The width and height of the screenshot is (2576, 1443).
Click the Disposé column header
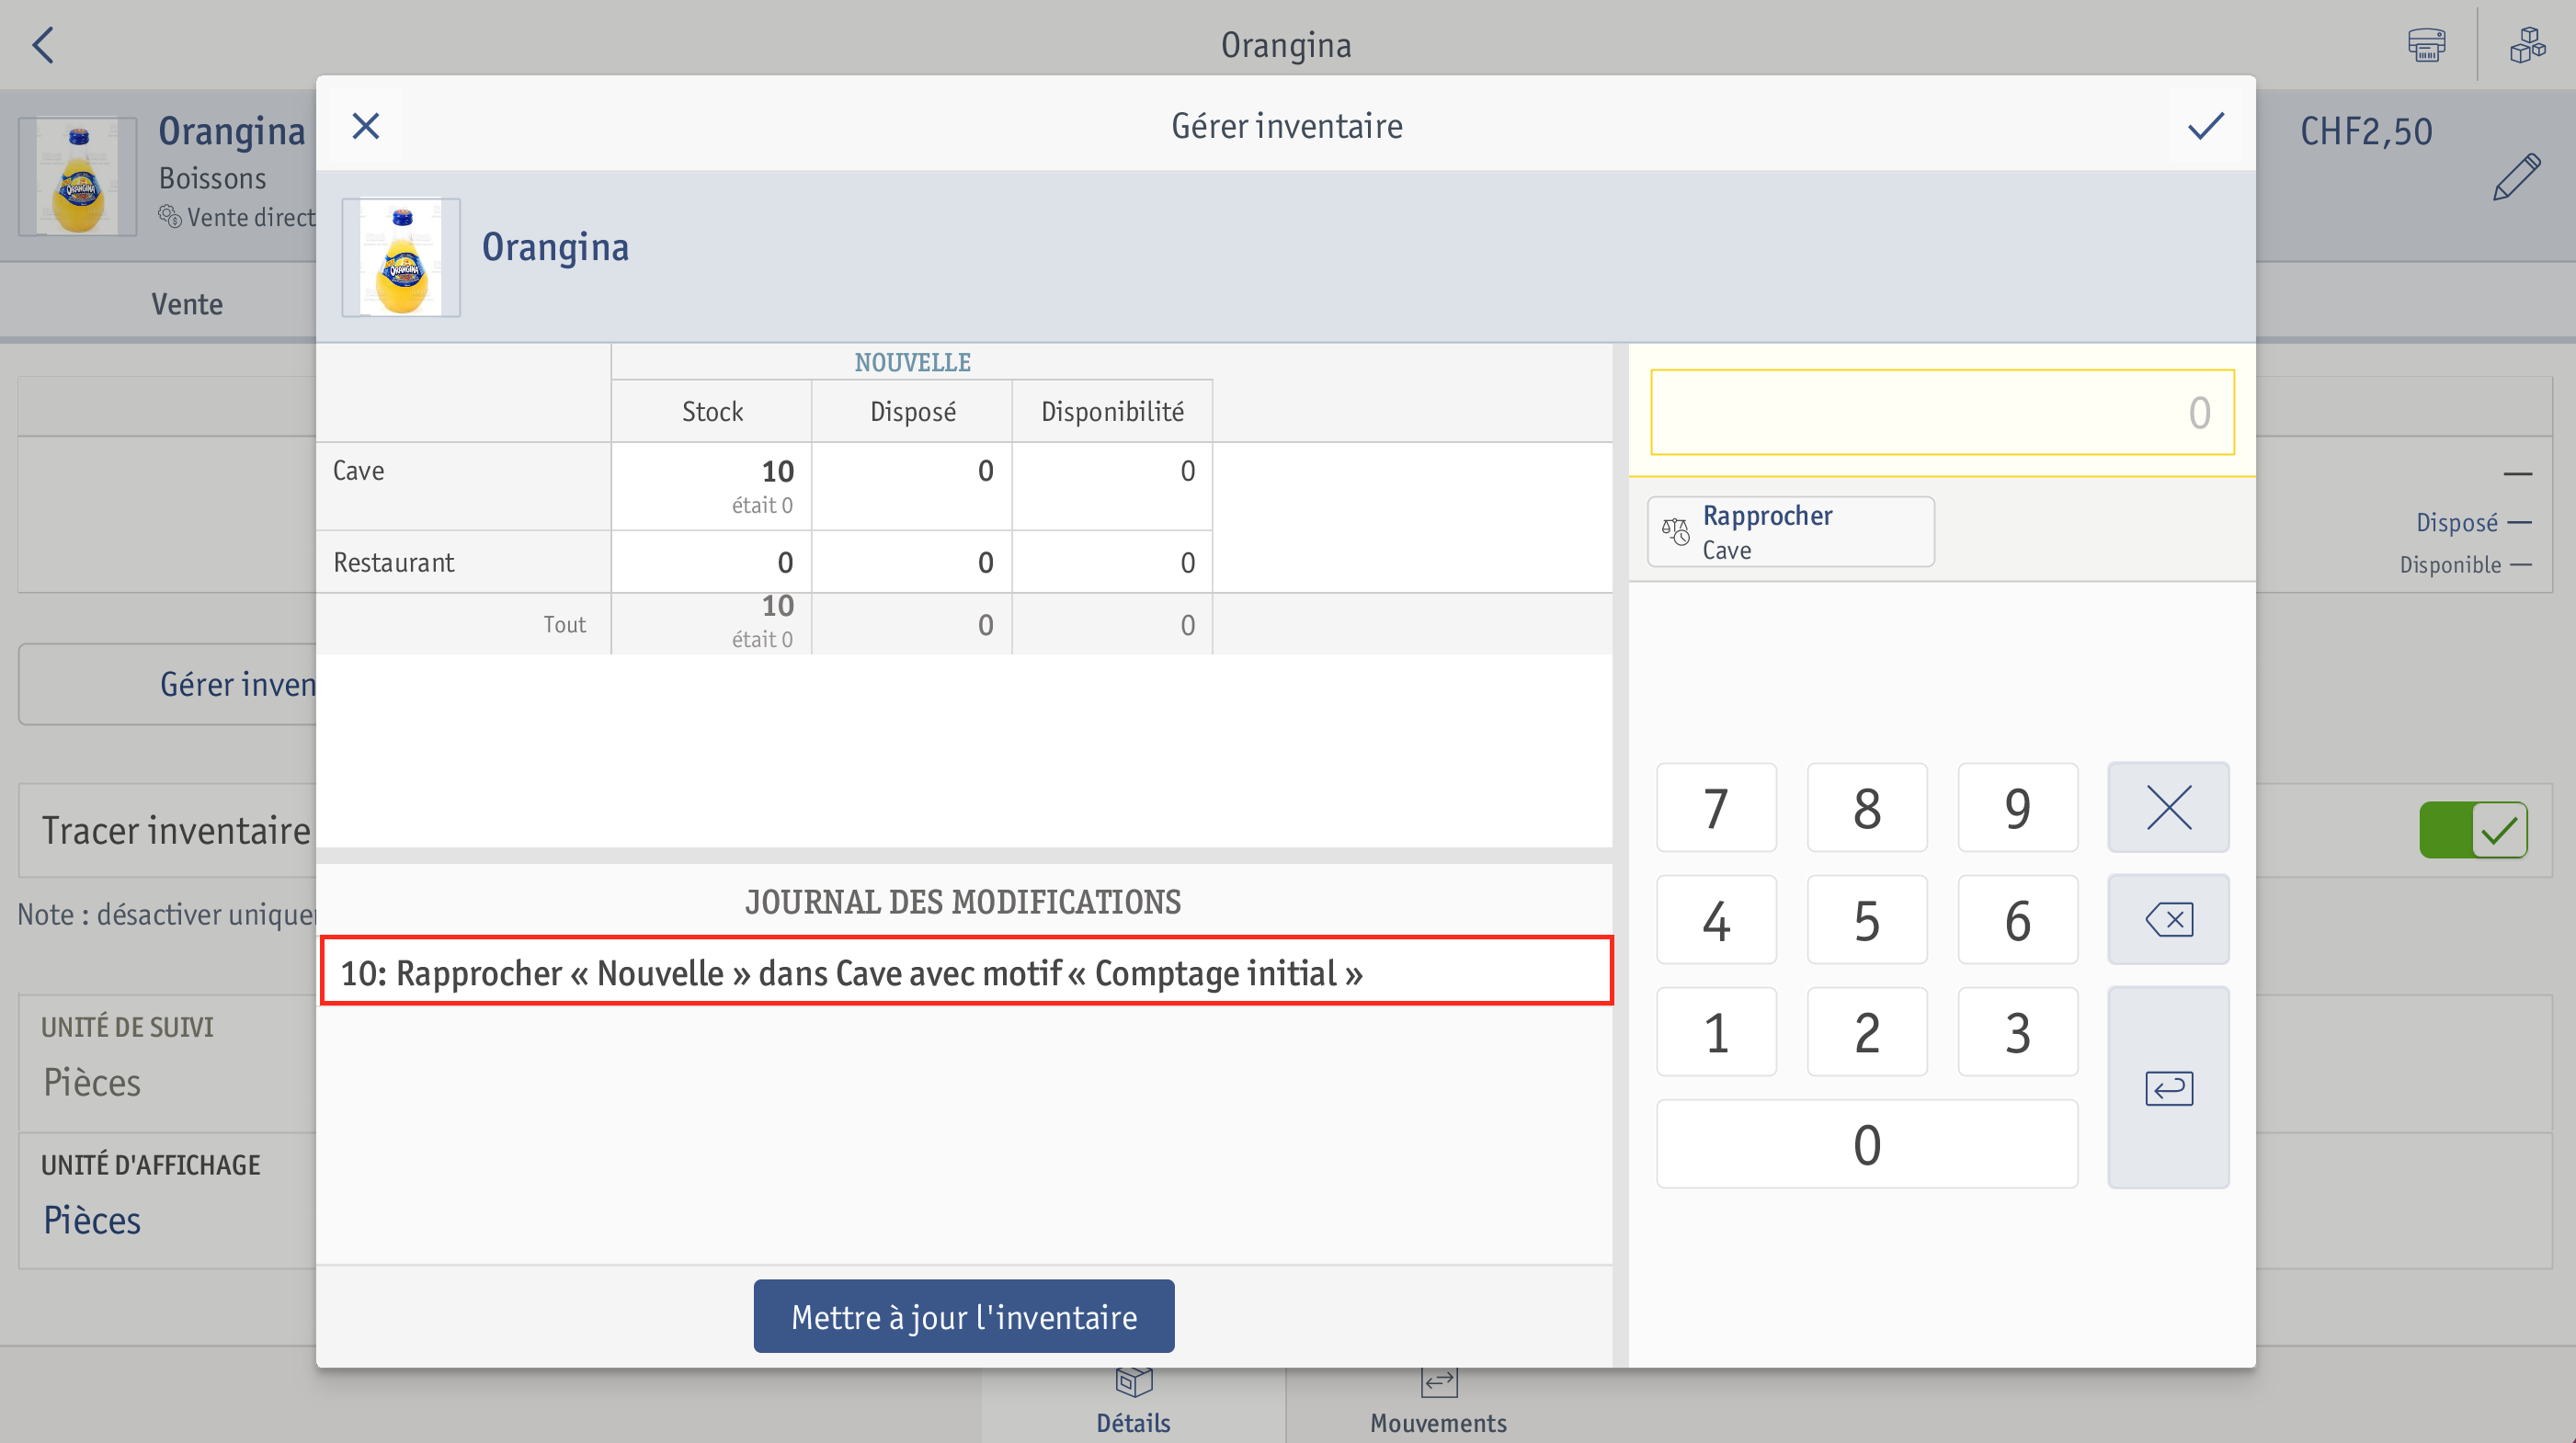pyautogui.click(x=912, y=411)
